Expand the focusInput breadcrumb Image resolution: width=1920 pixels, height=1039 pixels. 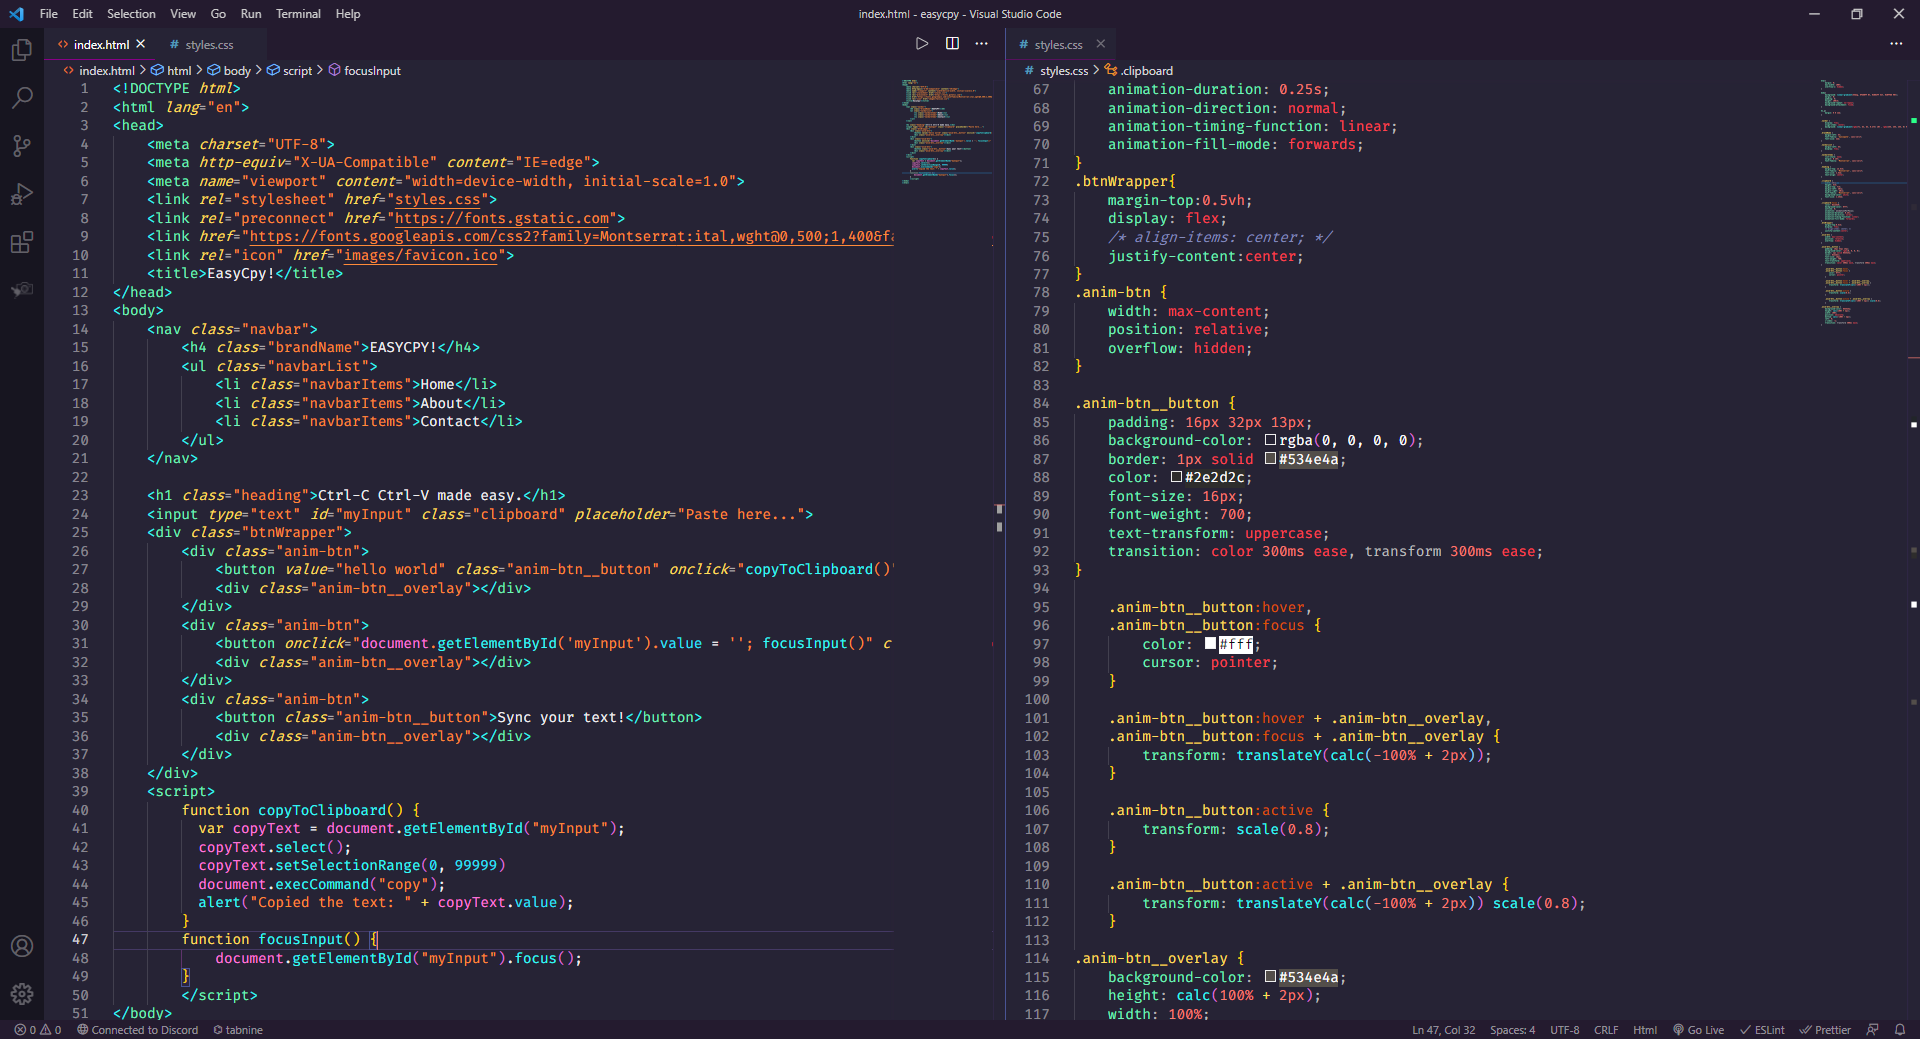(372, 71)
